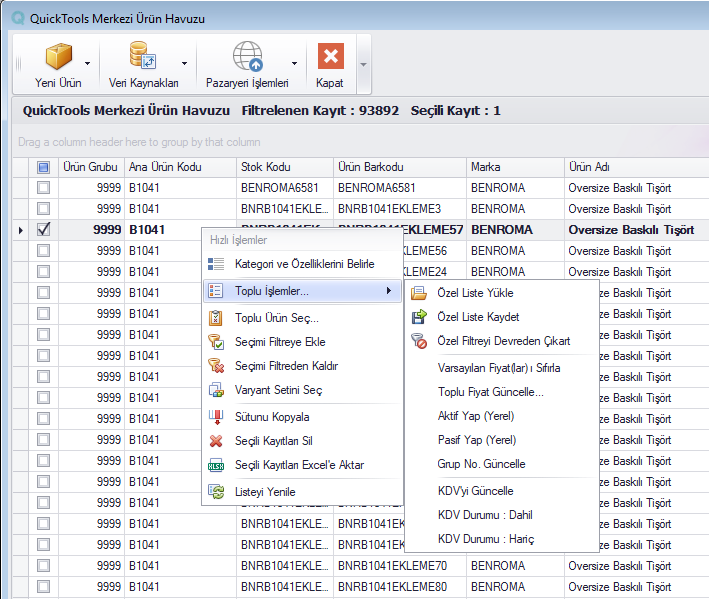Open the Veri Kaynakları dropdown arrow
Image resolution: width=709 pixels, height=599 pixels.
184,64
